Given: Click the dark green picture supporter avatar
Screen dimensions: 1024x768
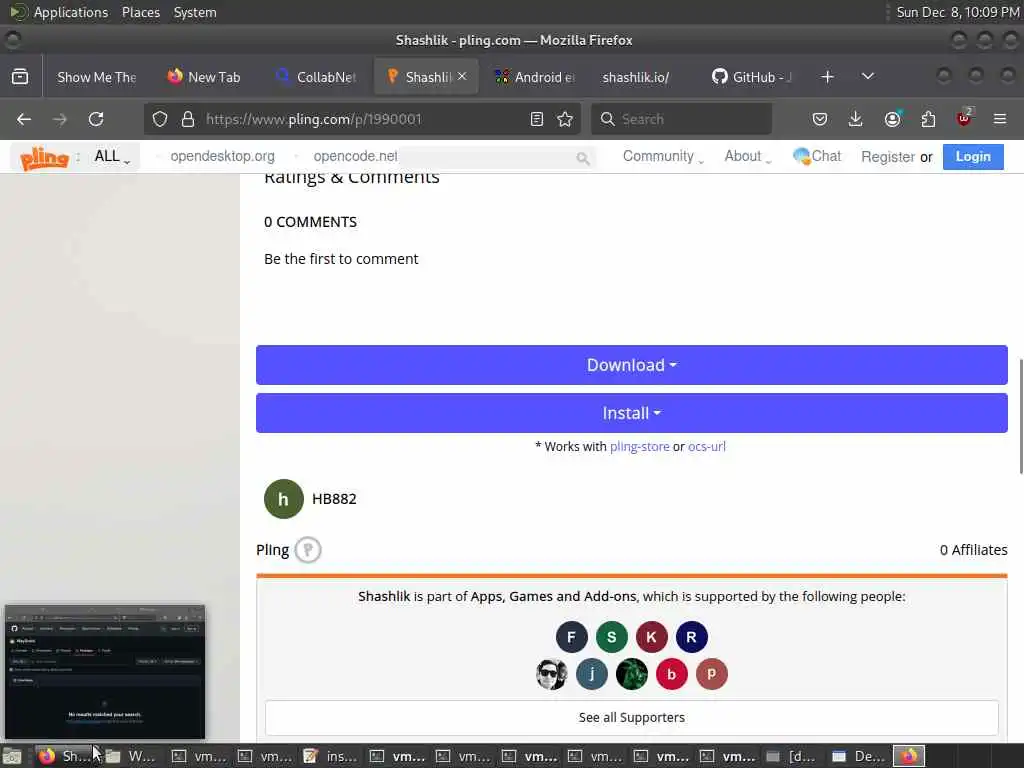Looking at the screenshot, I should (x=632, y=674).
